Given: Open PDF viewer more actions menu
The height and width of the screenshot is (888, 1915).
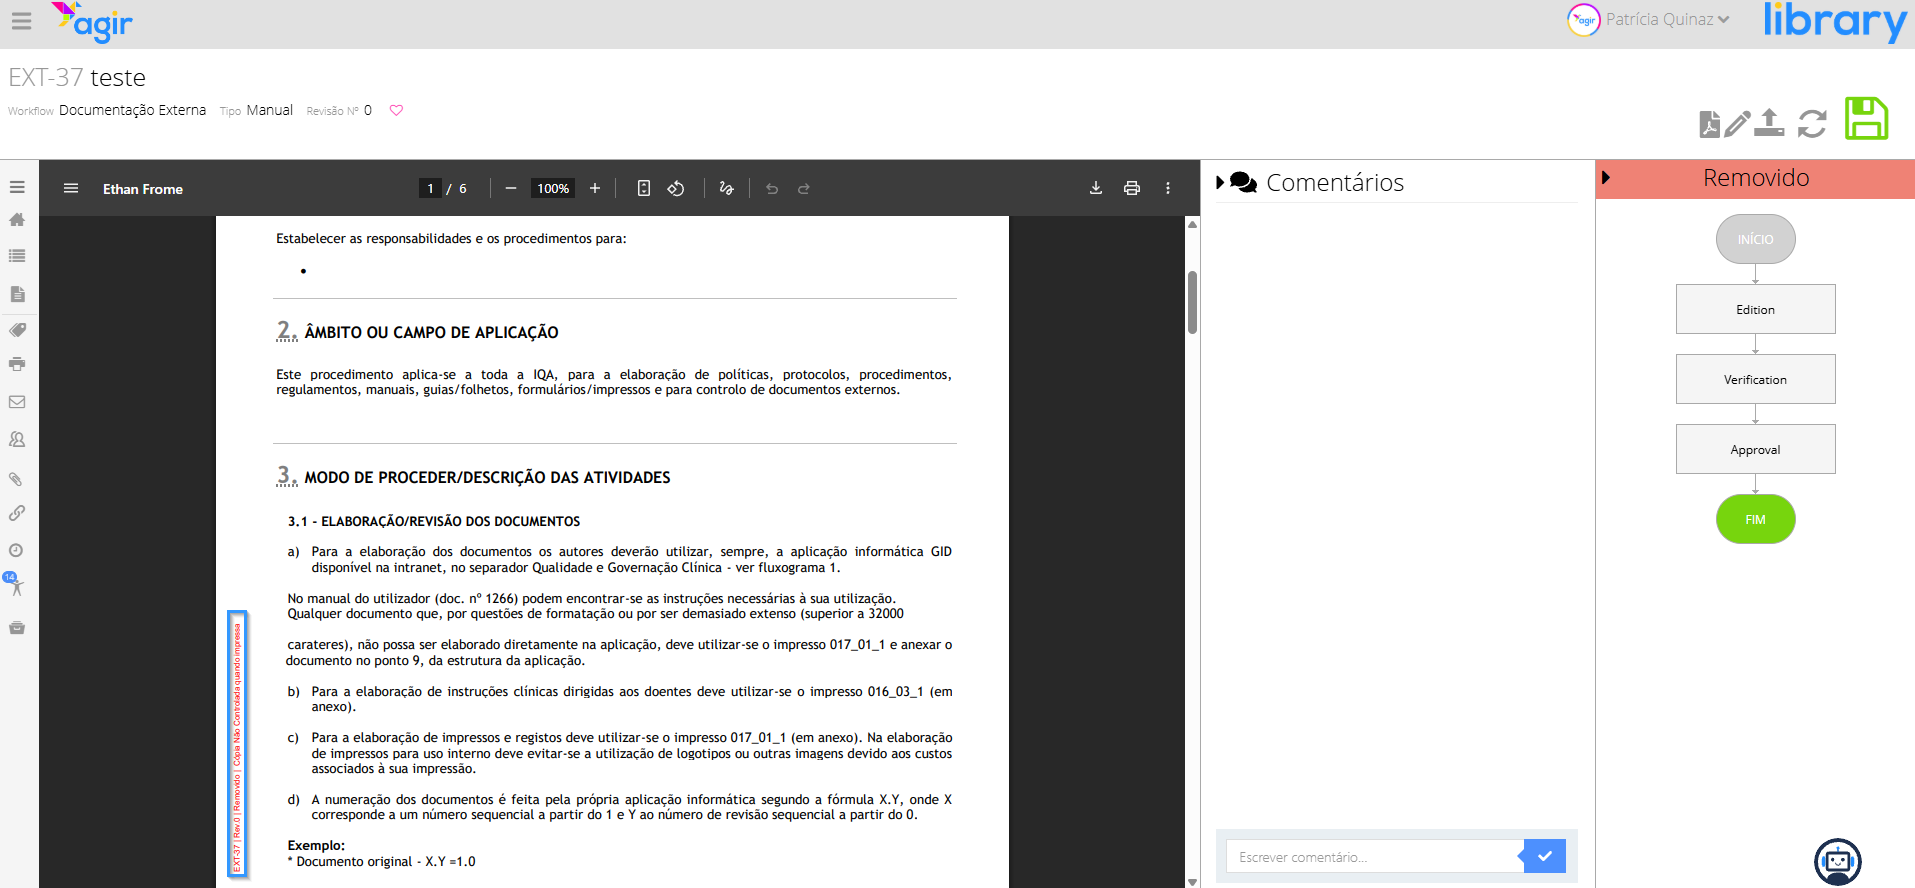Looking at the screenshot, I should click(1168, 188).
